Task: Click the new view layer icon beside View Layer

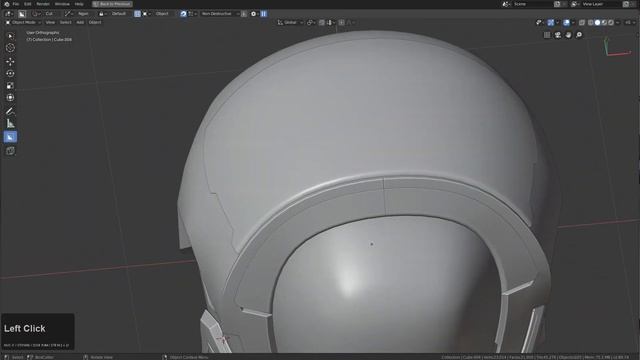Action: [x=626, y=4]
